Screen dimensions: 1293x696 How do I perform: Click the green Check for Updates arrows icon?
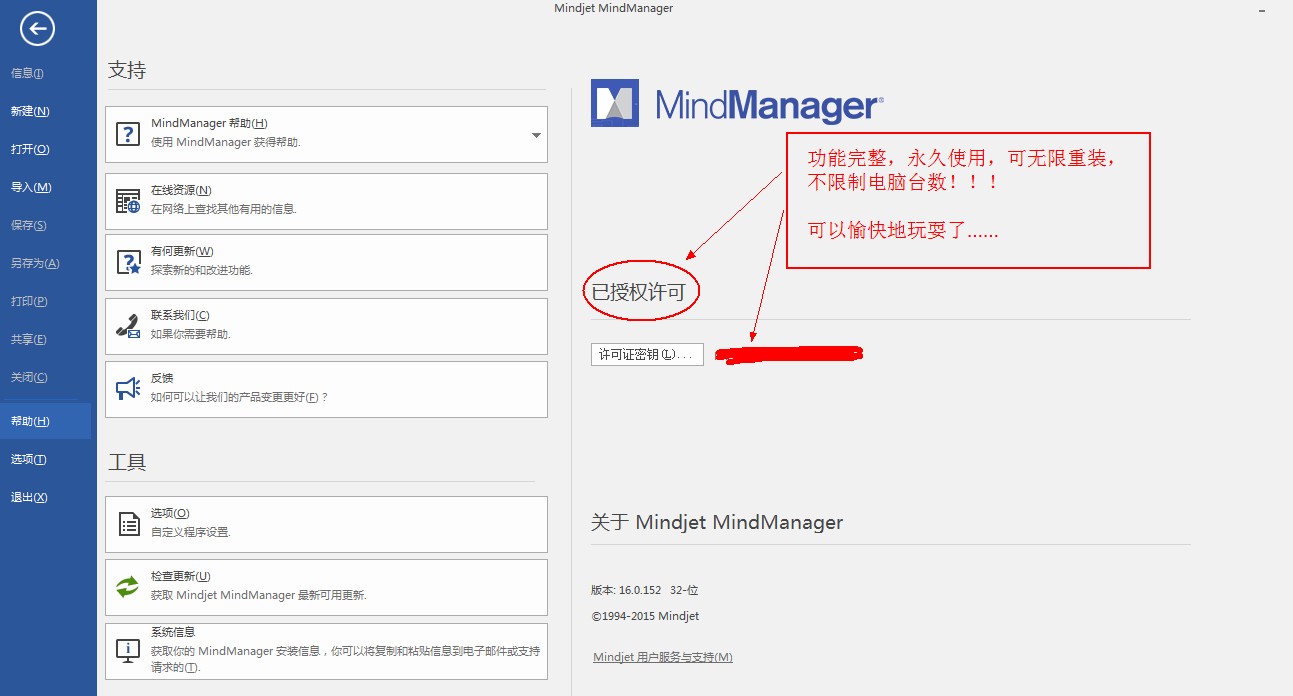coord(128,587)
